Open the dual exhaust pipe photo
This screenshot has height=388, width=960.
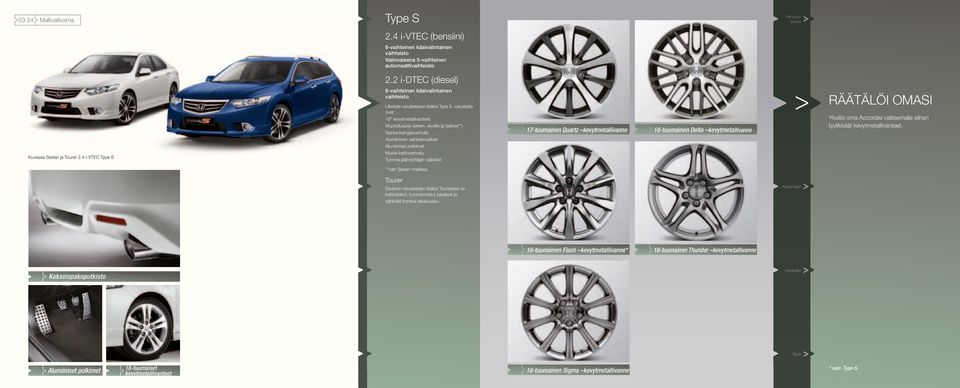(104, 218)
